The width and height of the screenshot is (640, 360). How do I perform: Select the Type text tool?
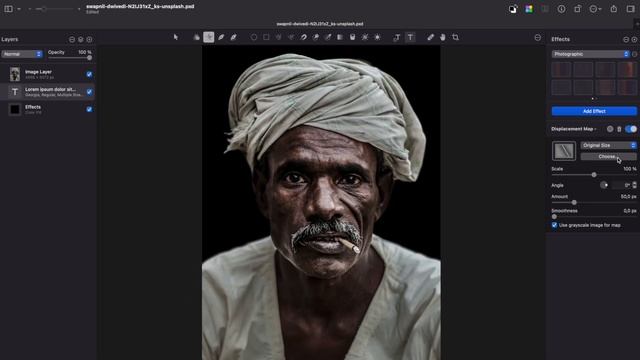410,37
